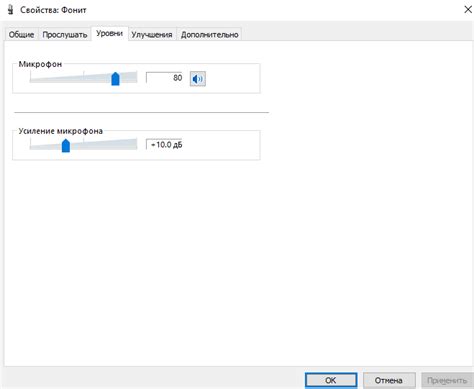Image resolution: width=474 pixels, height=389 pixels.
Task: Confirm settings with the OK button
Action: coord(331,380)
